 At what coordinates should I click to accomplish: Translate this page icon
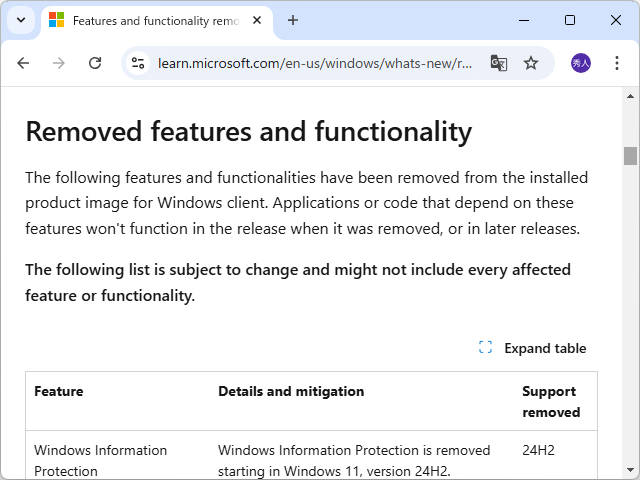pyautogui.click(x=498, y=63)
